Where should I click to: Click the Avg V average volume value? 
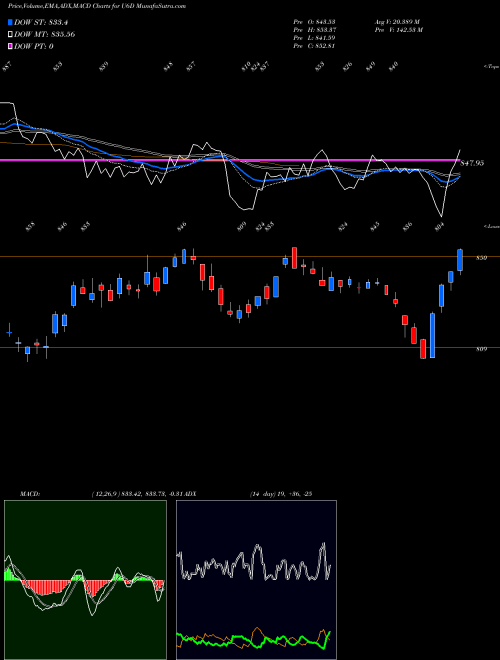tap(397, 21)
